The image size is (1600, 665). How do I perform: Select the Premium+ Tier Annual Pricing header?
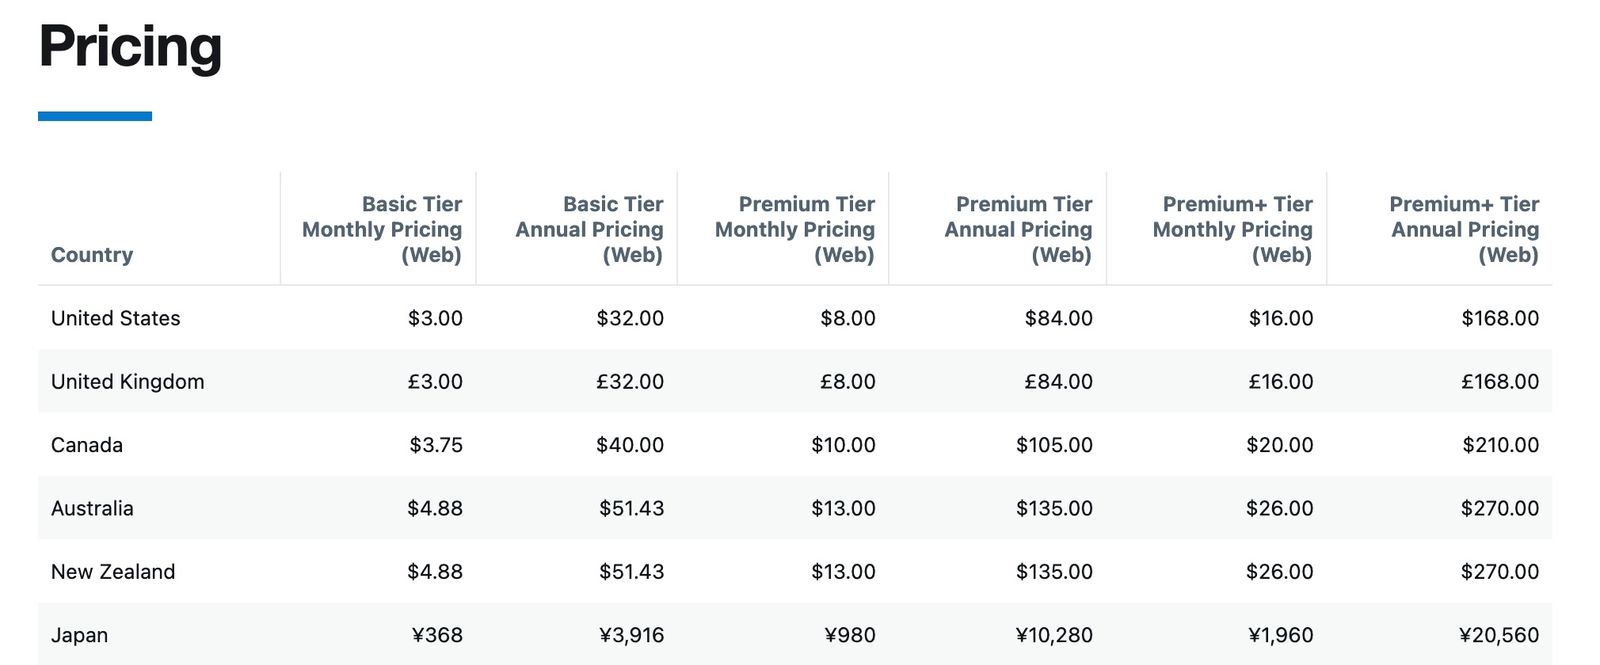1465,229
